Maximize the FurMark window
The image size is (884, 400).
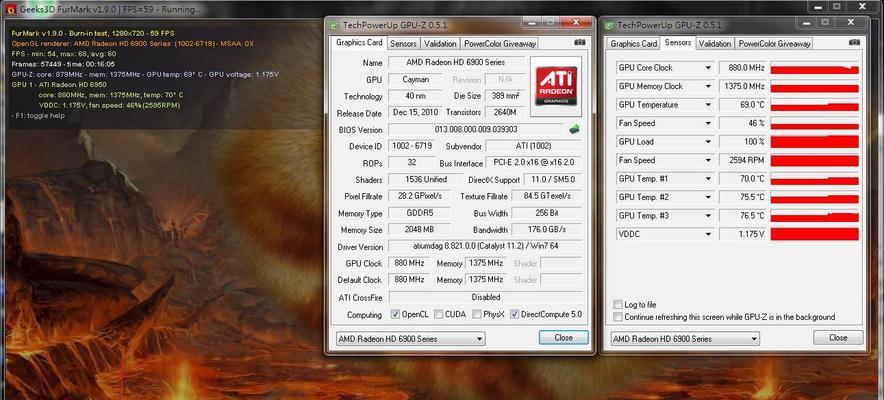click(x=837, y=6)
